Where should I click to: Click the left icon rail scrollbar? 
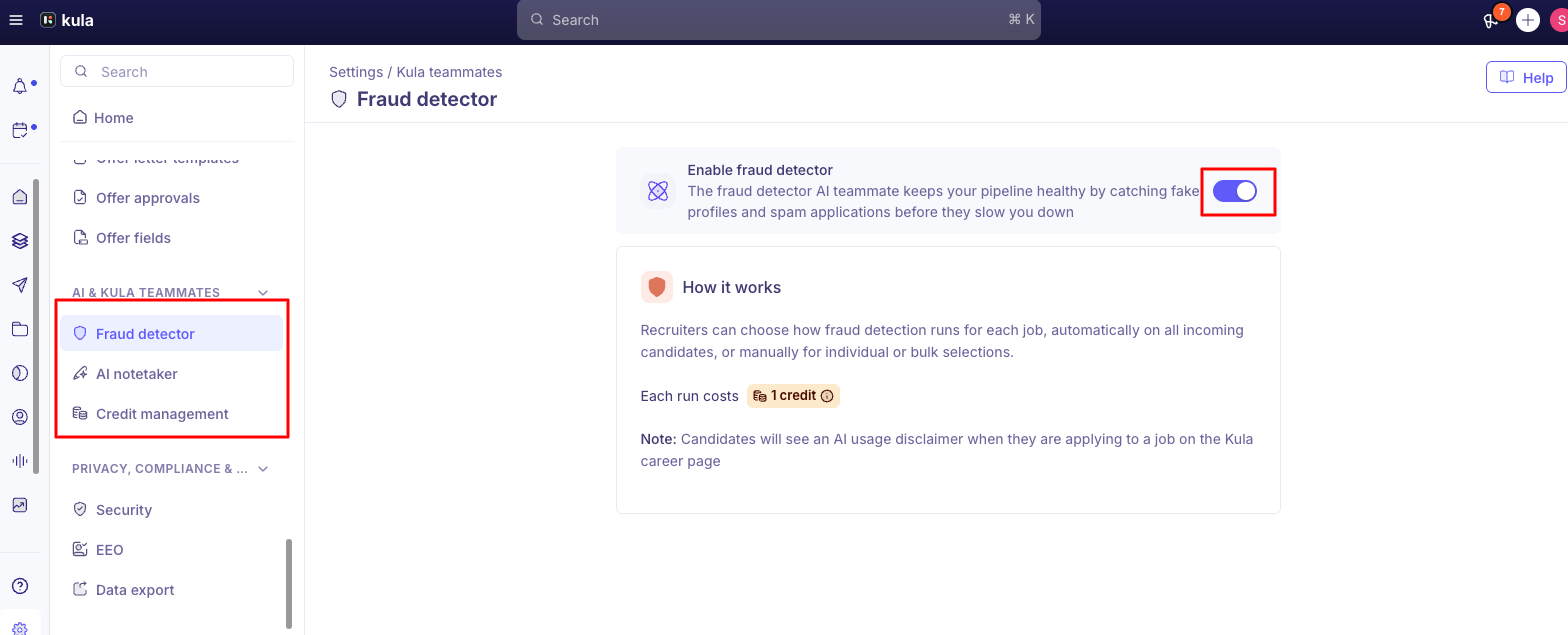click(x=37, y=327)
